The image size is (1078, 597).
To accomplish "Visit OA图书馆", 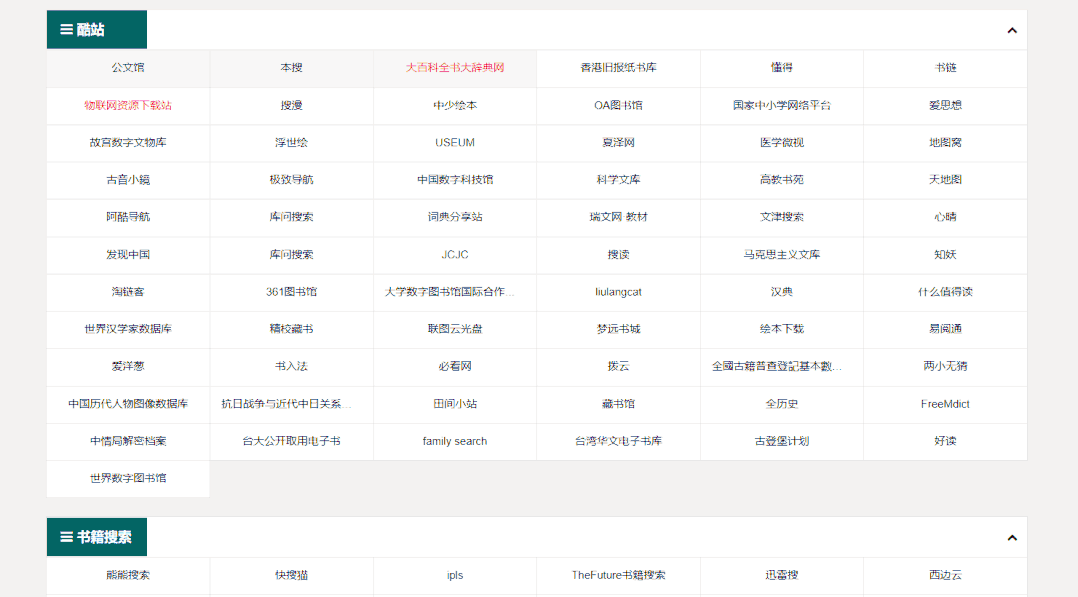I will (x=618, y=105).
